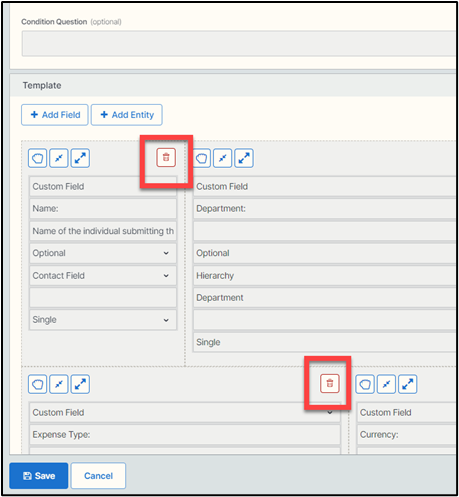This screenshot has width=459, height=497.
Task: Shrink the Expense Type field width
Action: click(59, 384)
